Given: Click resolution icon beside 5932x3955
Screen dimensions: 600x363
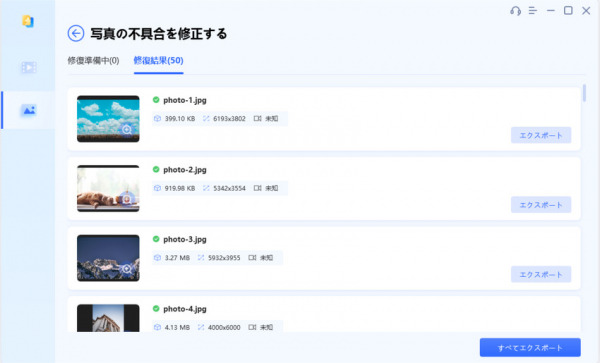Looking at the screenshot, I should click(201, 258).
